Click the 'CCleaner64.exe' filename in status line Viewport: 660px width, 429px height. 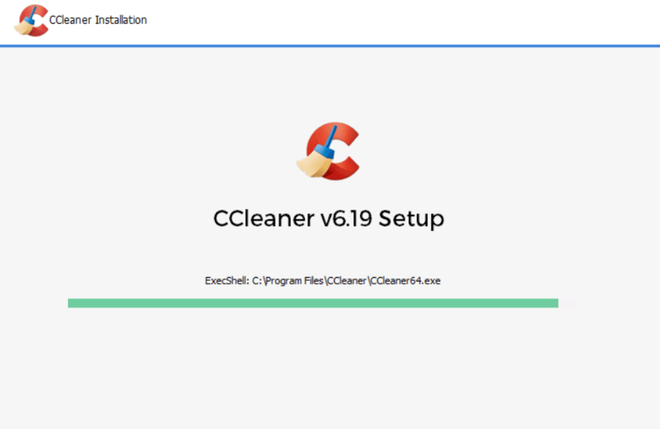(x=406, y=281)
